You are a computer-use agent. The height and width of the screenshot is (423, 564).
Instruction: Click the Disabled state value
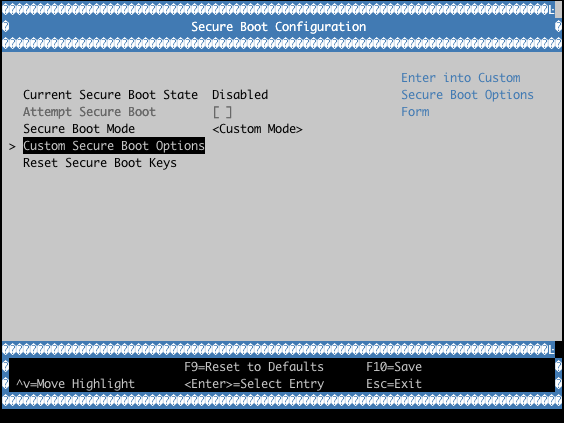point(240,95)
